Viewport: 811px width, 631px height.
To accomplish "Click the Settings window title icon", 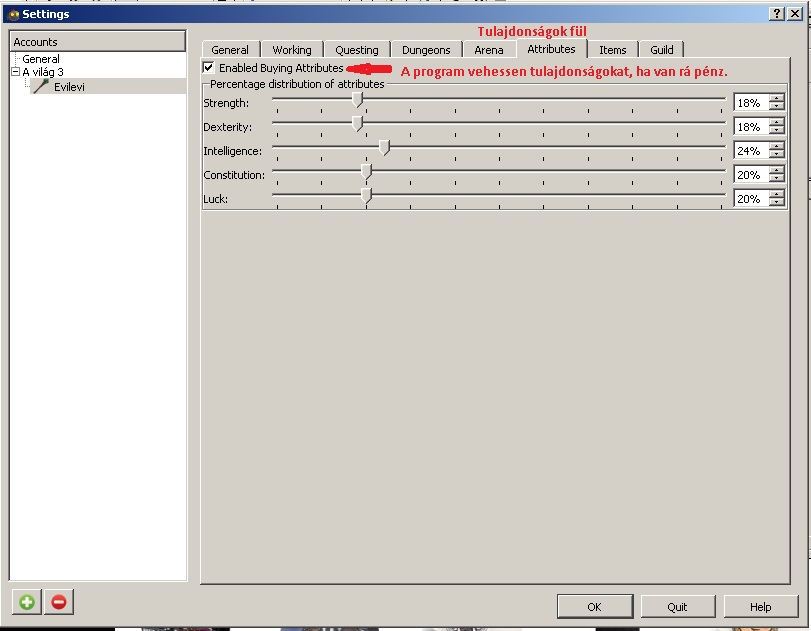I will coord(13,14).
